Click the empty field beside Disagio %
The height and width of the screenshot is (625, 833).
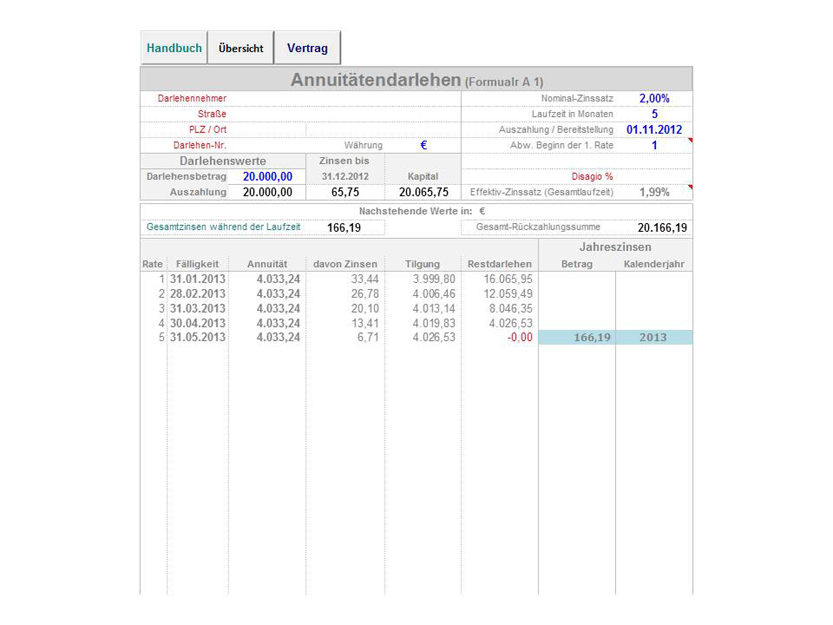pos(654,176)
